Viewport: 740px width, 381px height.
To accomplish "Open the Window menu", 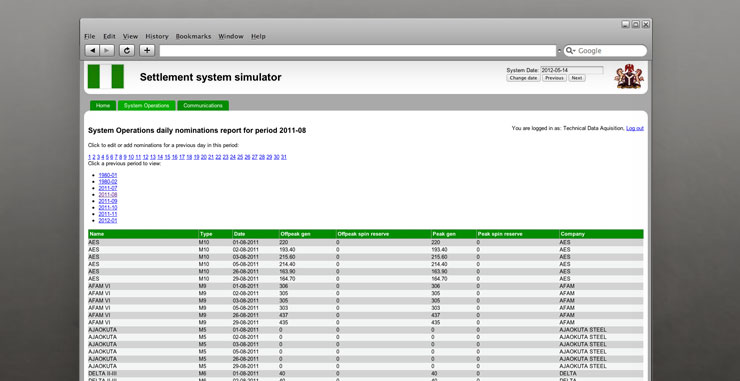I will 231,36.
